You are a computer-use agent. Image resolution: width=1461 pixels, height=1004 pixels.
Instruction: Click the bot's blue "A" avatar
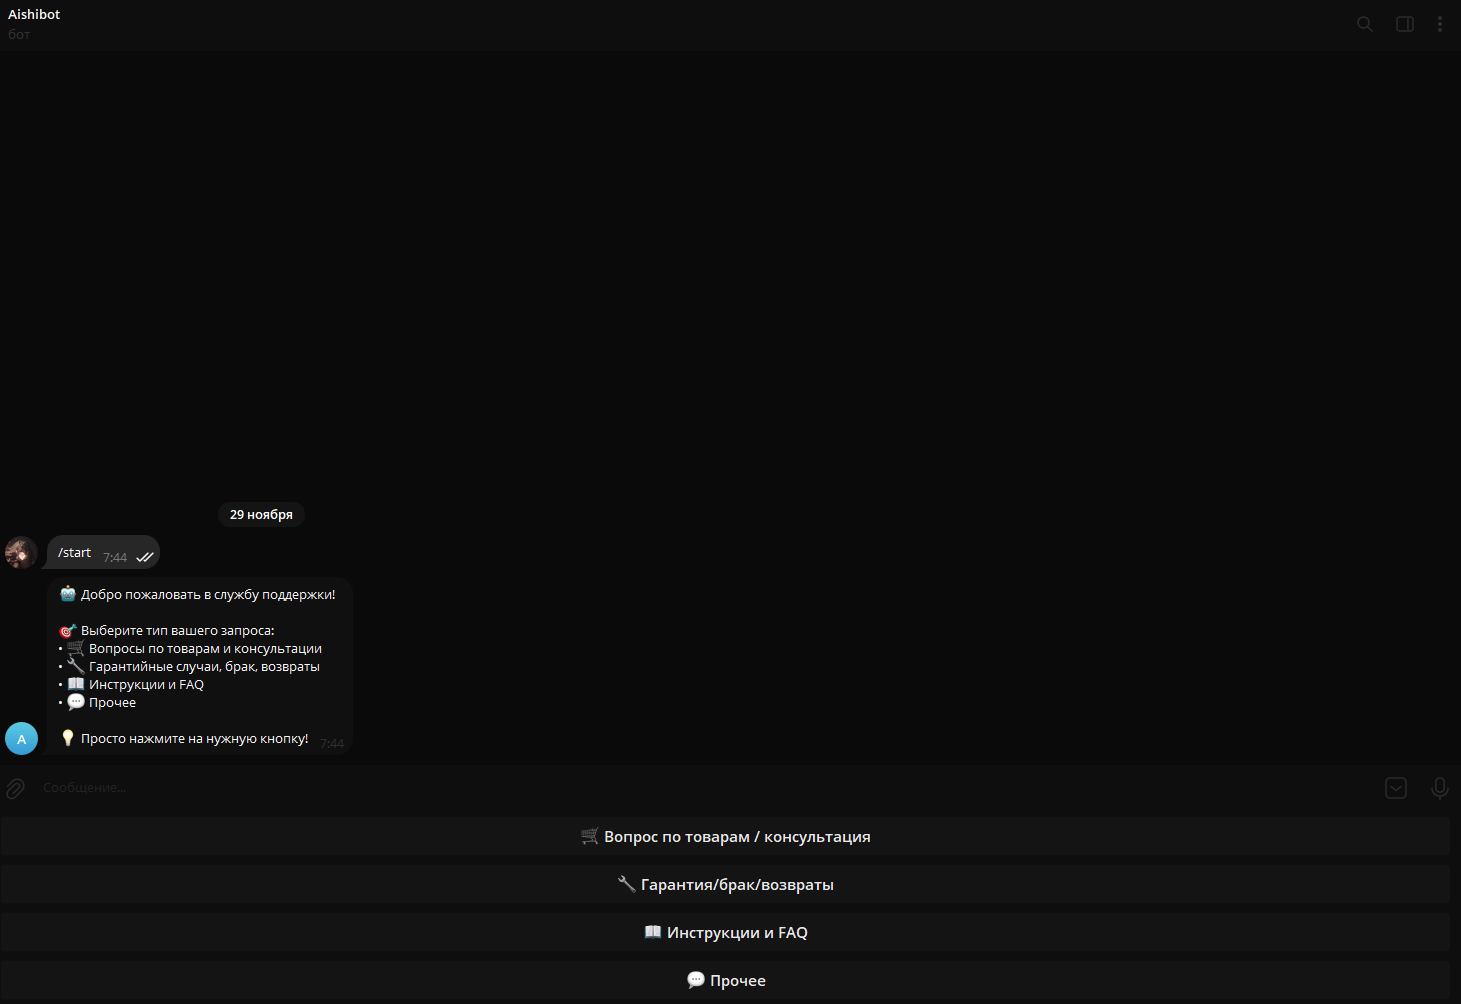coord(21,739)
